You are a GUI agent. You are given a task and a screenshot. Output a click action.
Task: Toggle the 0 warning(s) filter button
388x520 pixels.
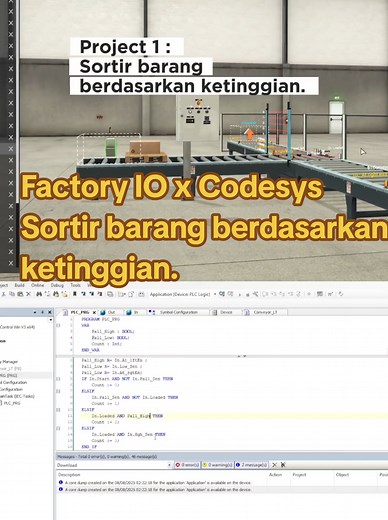217,465
